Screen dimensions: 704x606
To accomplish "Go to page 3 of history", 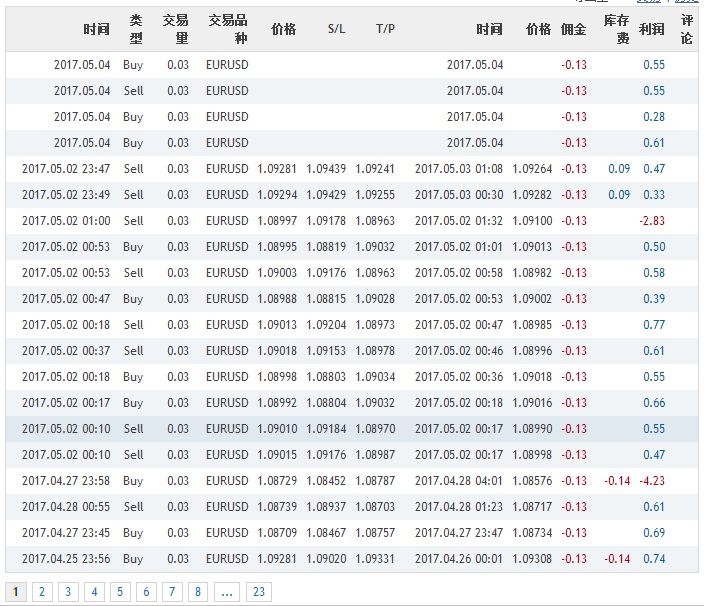I will click(68, 592).
